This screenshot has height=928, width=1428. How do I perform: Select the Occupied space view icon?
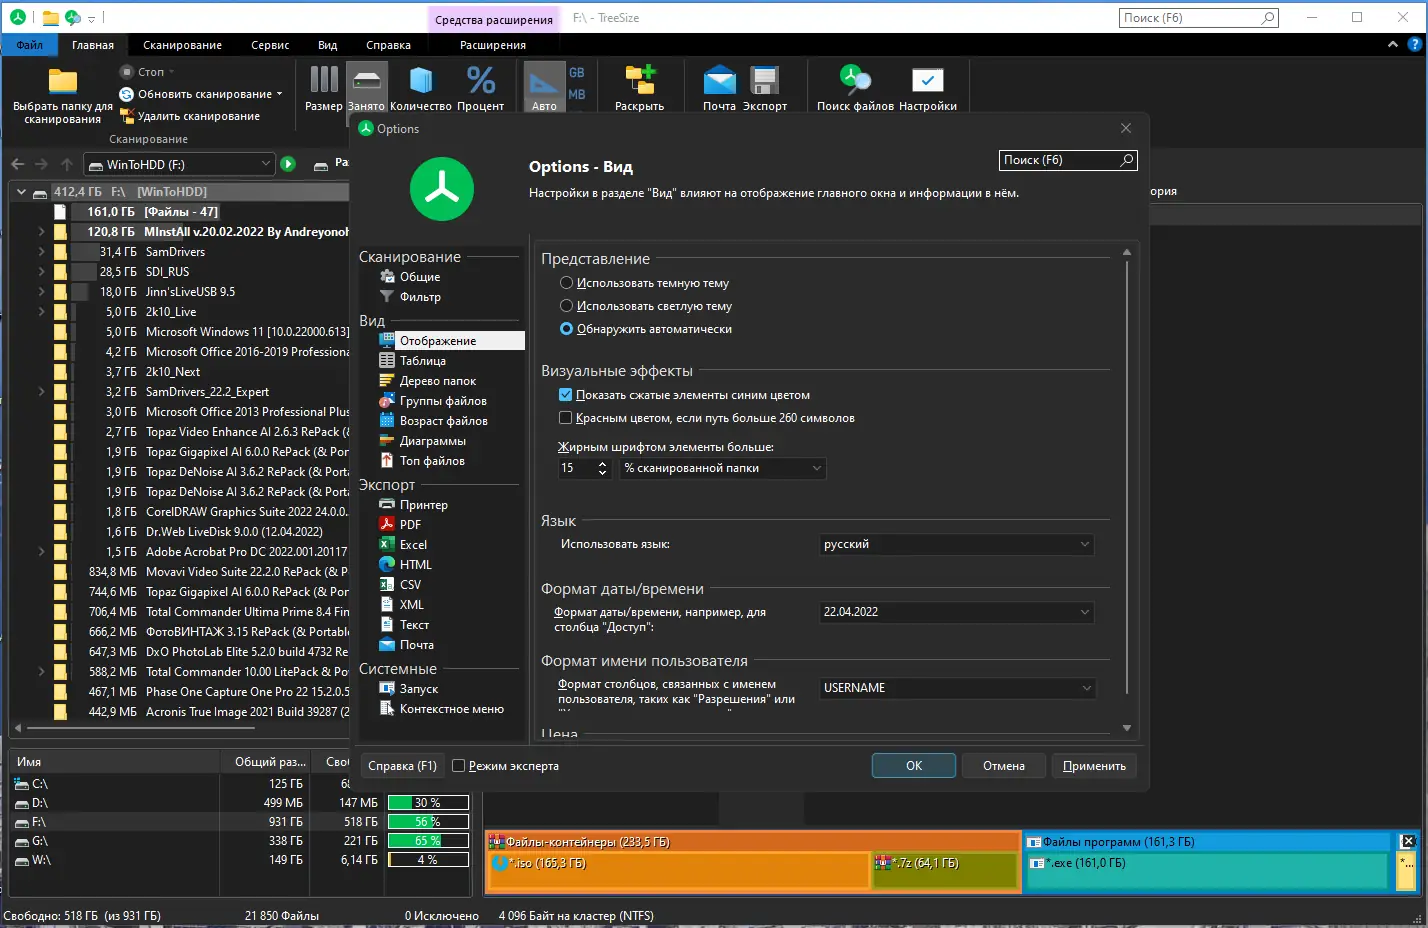coord(366,80)
